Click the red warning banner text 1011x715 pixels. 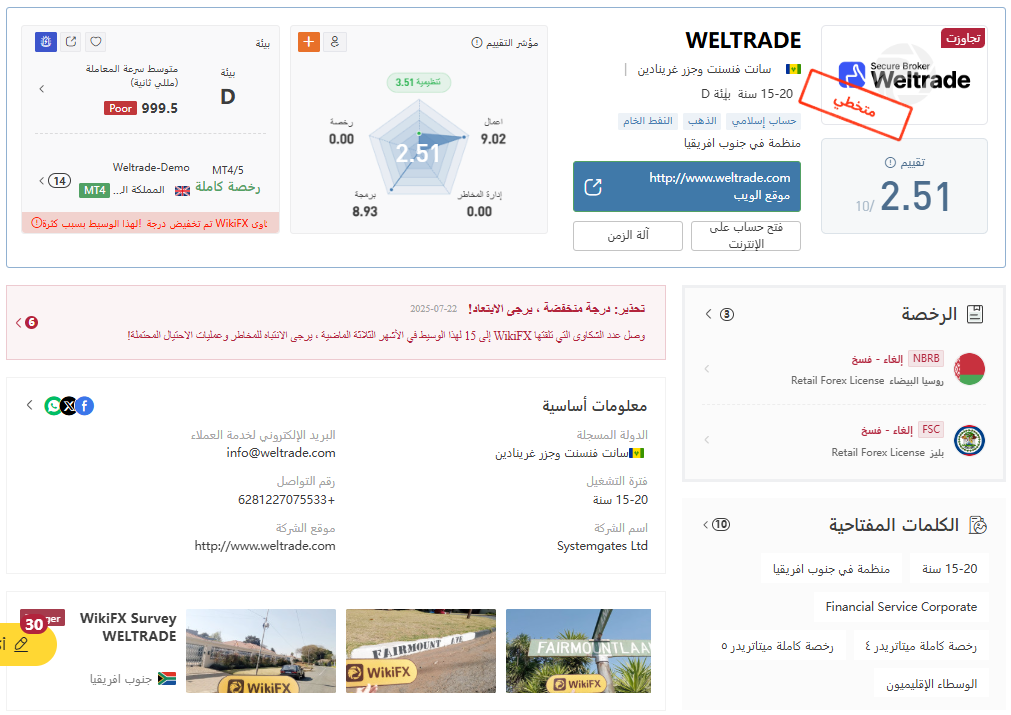click(387, 335)
